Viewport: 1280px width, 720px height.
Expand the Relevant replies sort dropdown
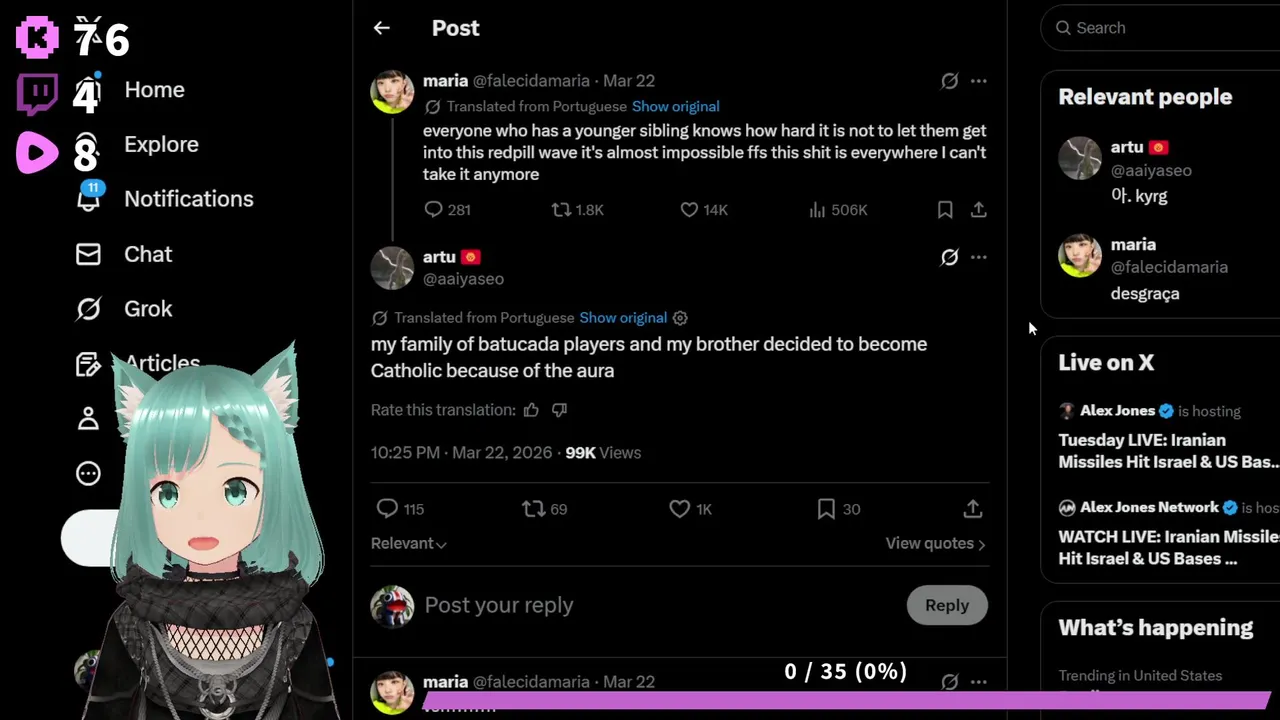tap(408, 543)
